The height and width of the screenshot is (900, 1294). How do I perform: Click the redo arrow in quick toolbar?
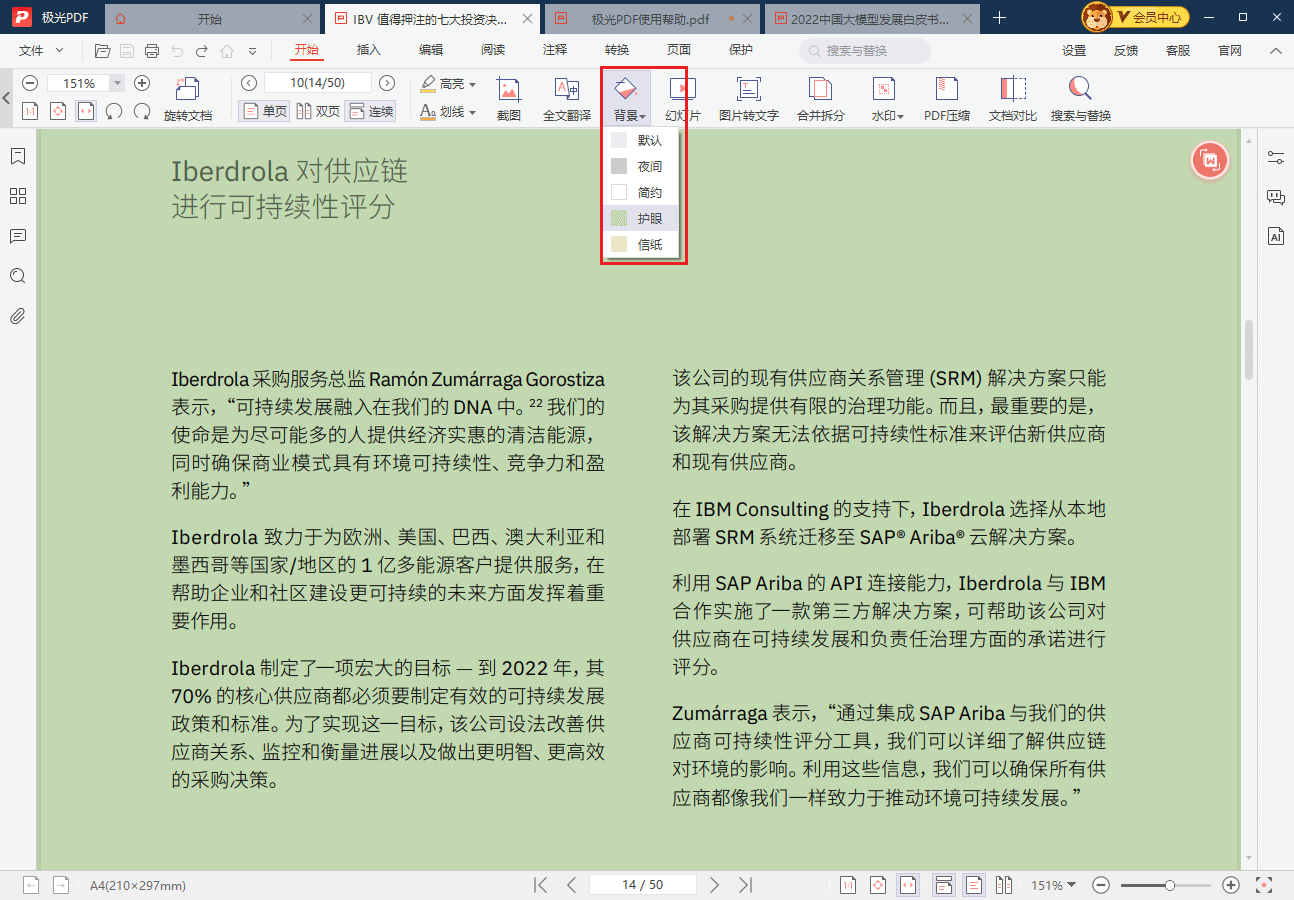click(x=202, y=50)
